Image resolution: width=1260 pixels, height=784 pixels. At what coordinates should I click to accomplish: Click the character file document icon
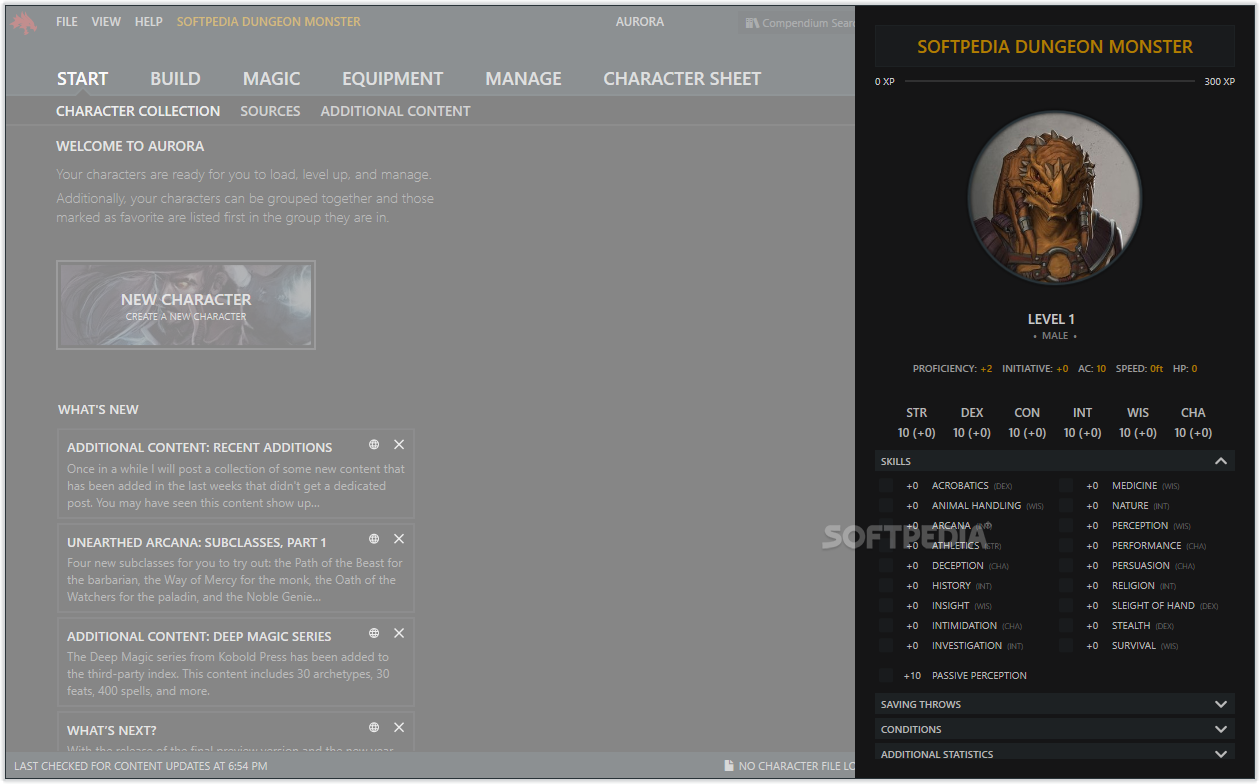click(729, 766)
